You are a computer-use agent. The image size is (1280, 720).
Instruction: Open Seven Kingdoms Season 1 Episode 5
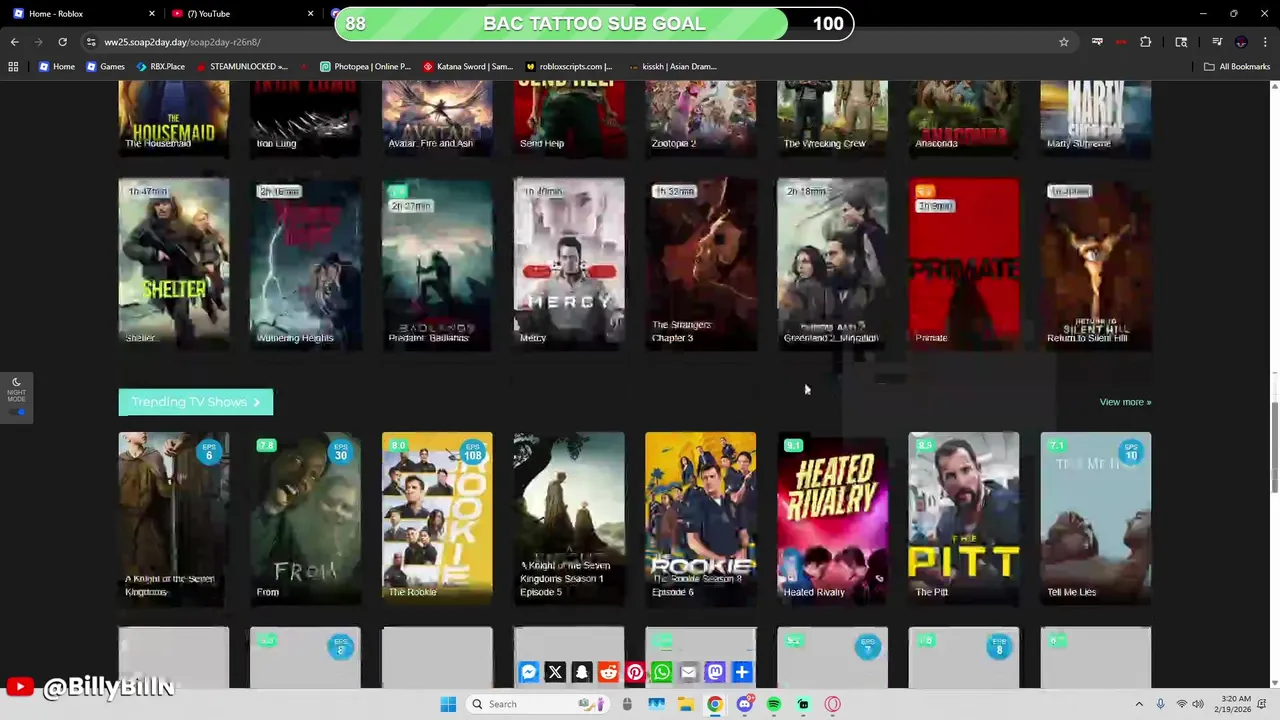click(x=569, y=518)
